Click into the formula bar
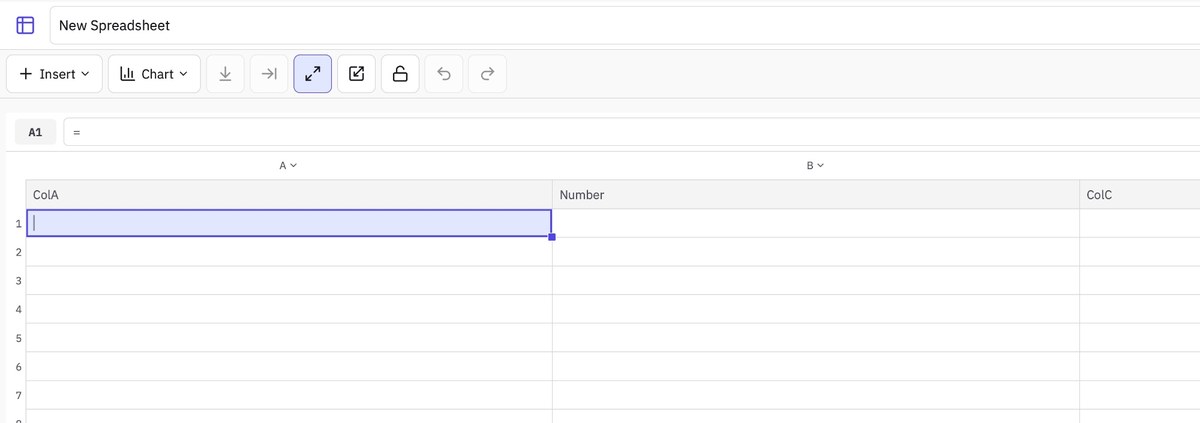The image size is (1200, 423). coord(632,131)
